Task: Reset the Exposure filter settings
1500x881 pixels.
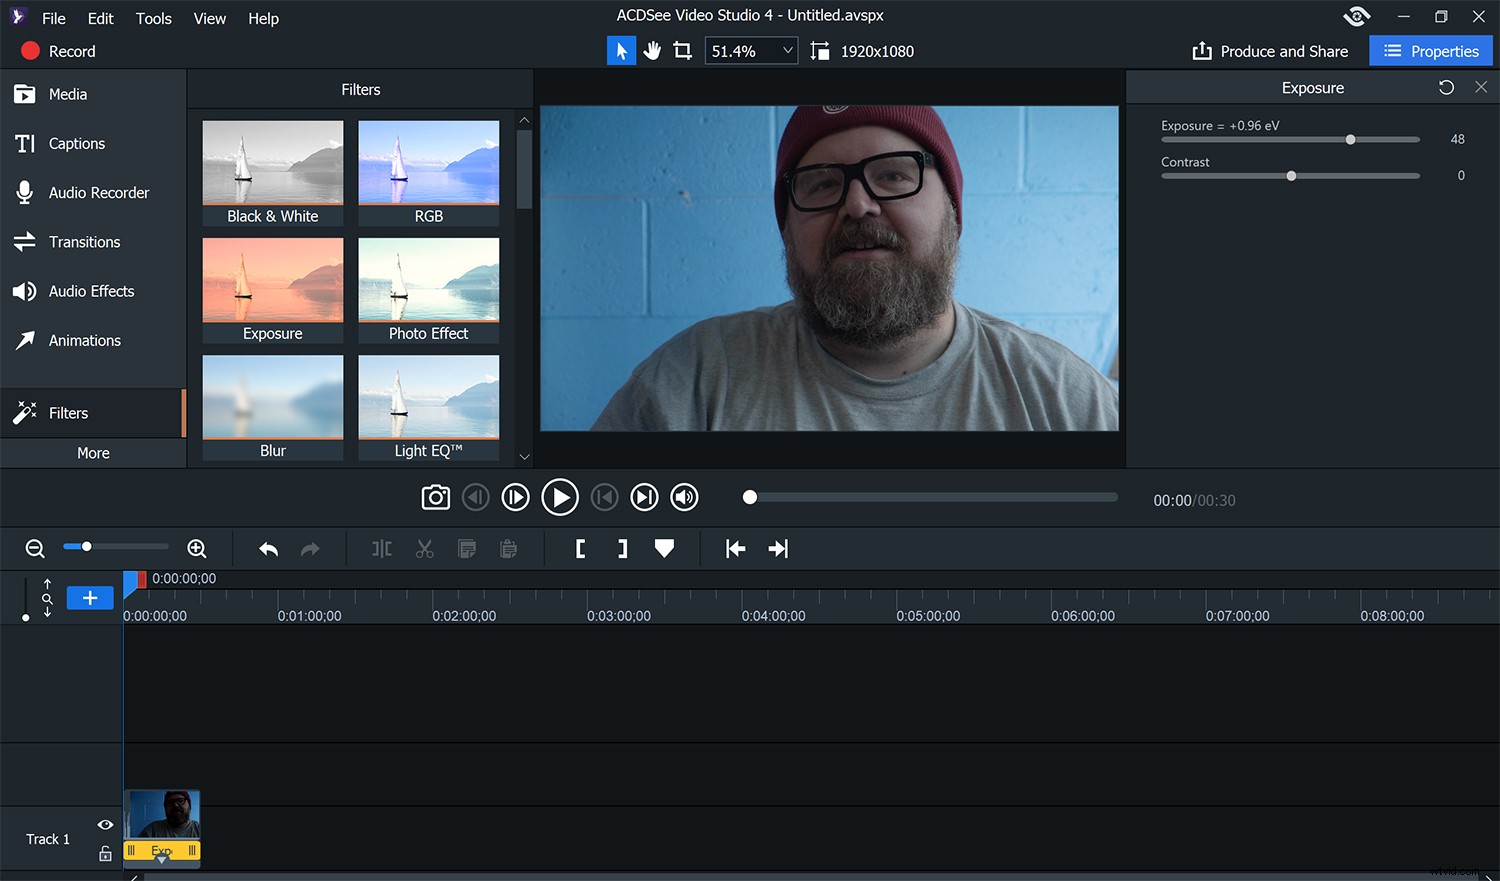Action: (1446, 87)
